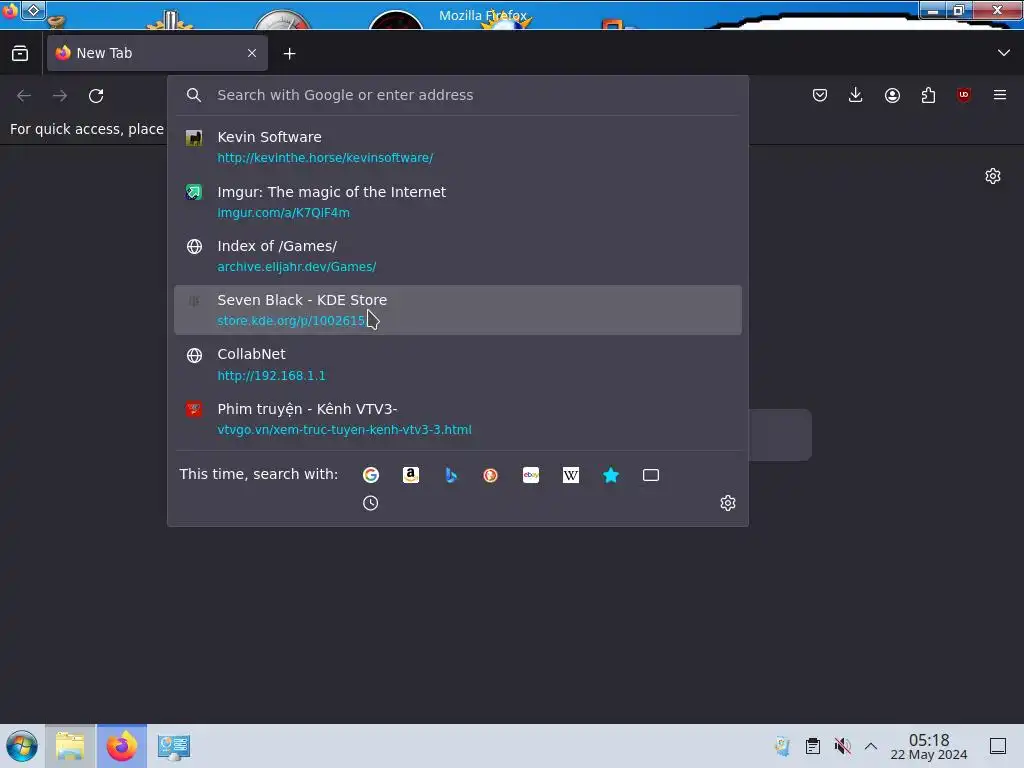Search open tabs icon
This screenshot has height=768, width=1024.
tap(651, 475)
